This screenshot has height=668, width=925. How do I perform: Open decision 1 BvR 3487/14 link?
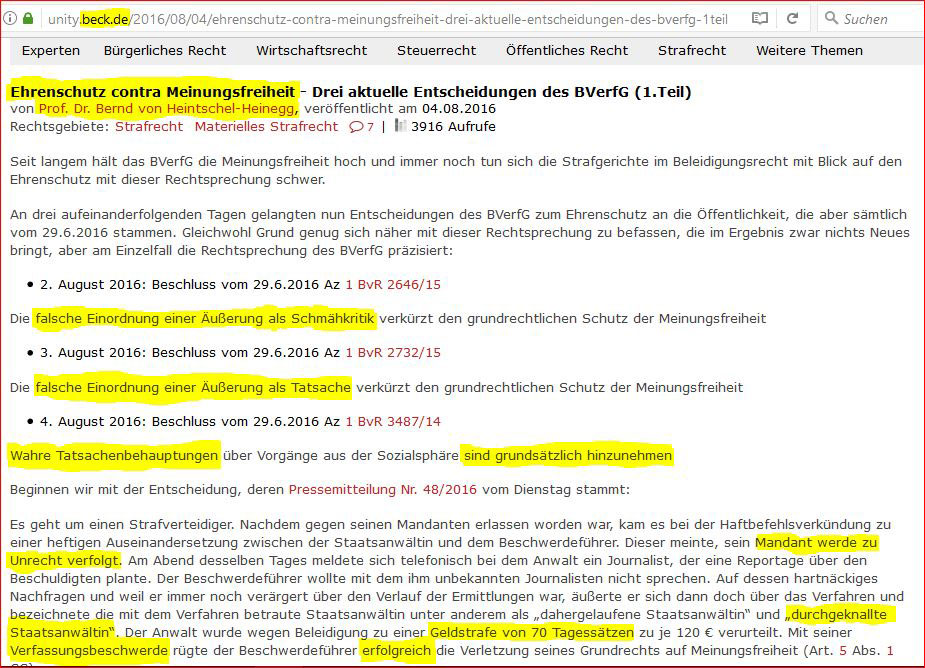click(393, 422)
